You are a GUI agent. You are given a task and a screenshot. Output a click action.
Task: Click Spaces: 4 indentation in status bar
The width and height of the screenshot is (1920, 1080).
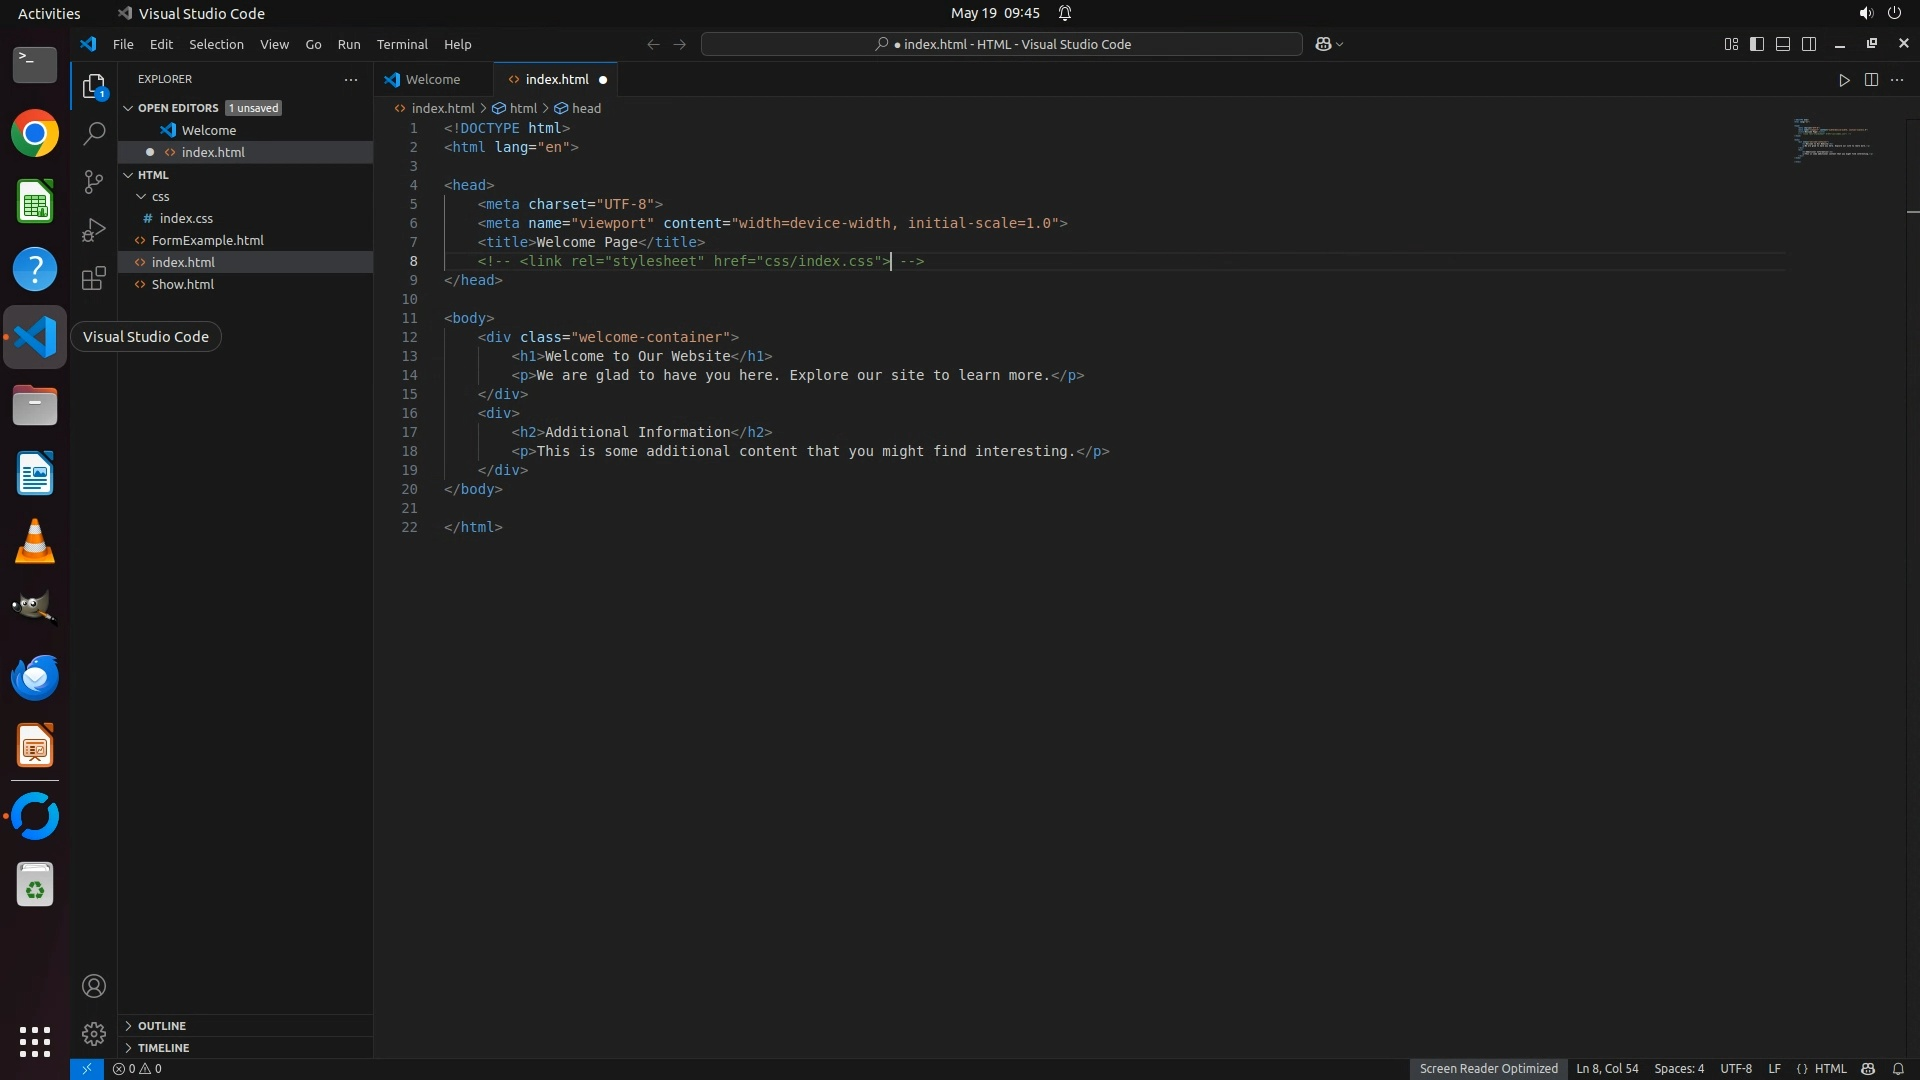tap(1679, 1069)
